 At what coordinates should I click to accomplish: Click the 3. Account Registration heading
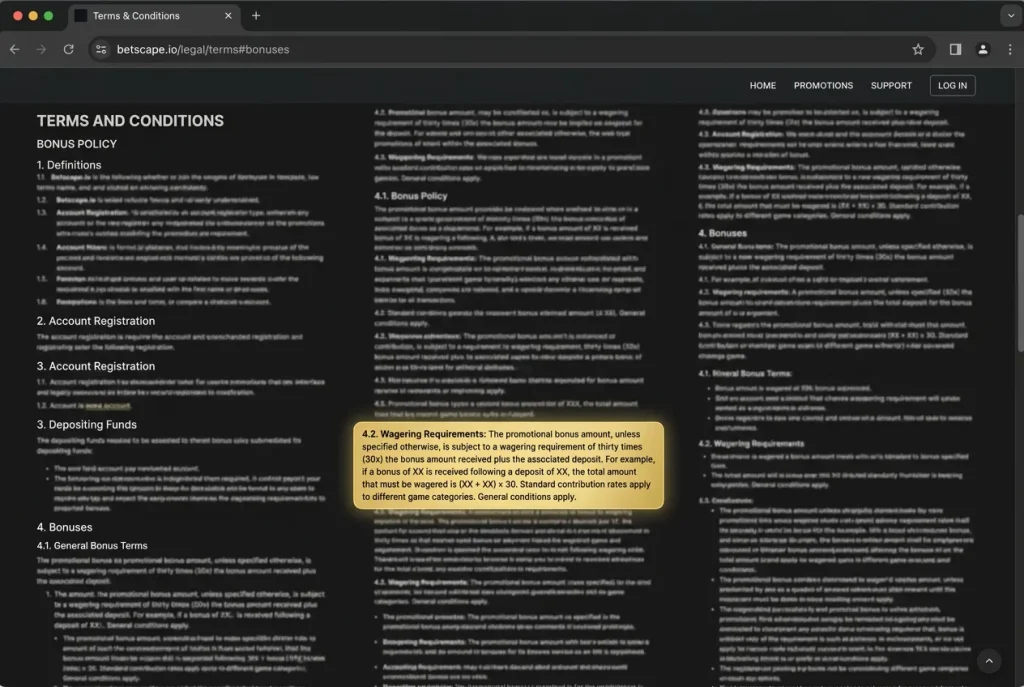coord(95,366)
